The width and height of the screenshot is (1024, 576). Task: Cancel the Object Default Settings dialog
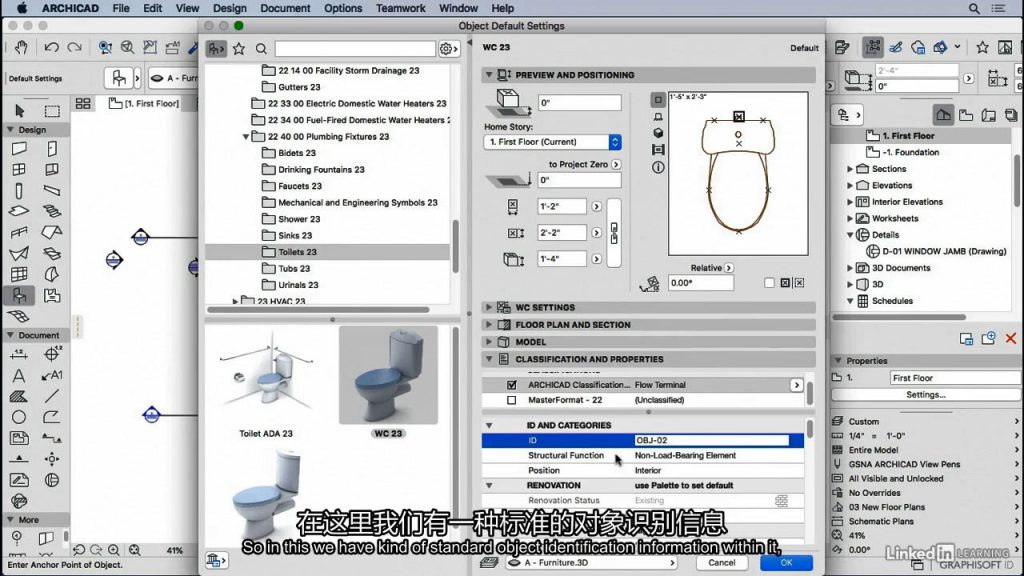point(722,562)
